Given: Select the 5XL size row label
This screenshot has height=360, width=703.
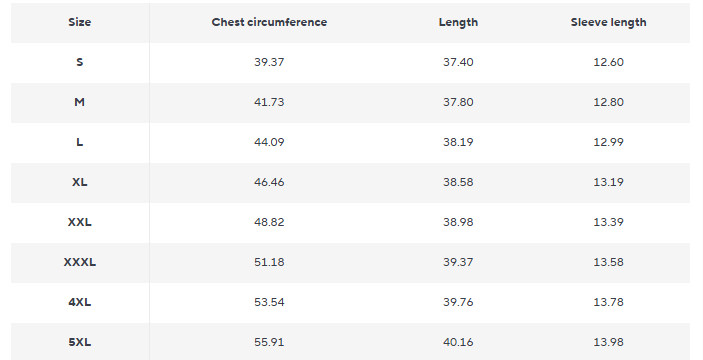Looking at the screenshot, I should tap(80, 342).
